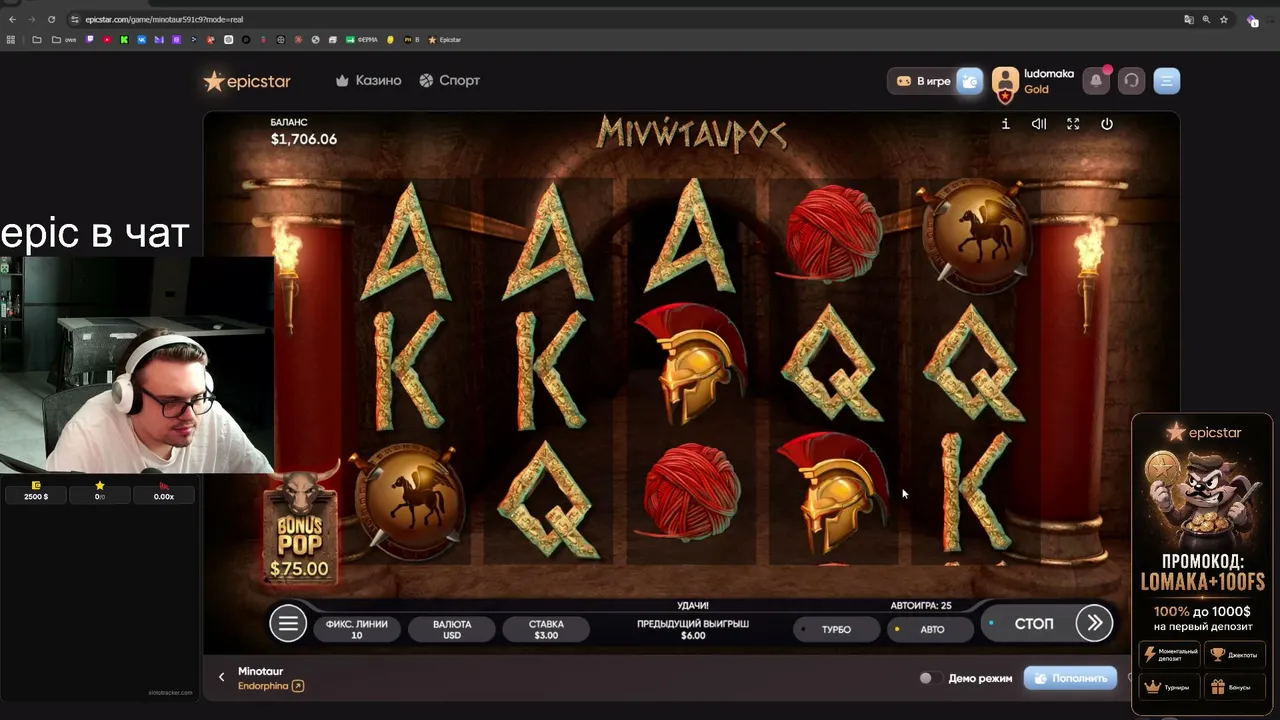Image resolution: width=1280 pixels, height=720 pixels.
Task: Open Бонусы in the promo card
Action: coord(1234,687)
